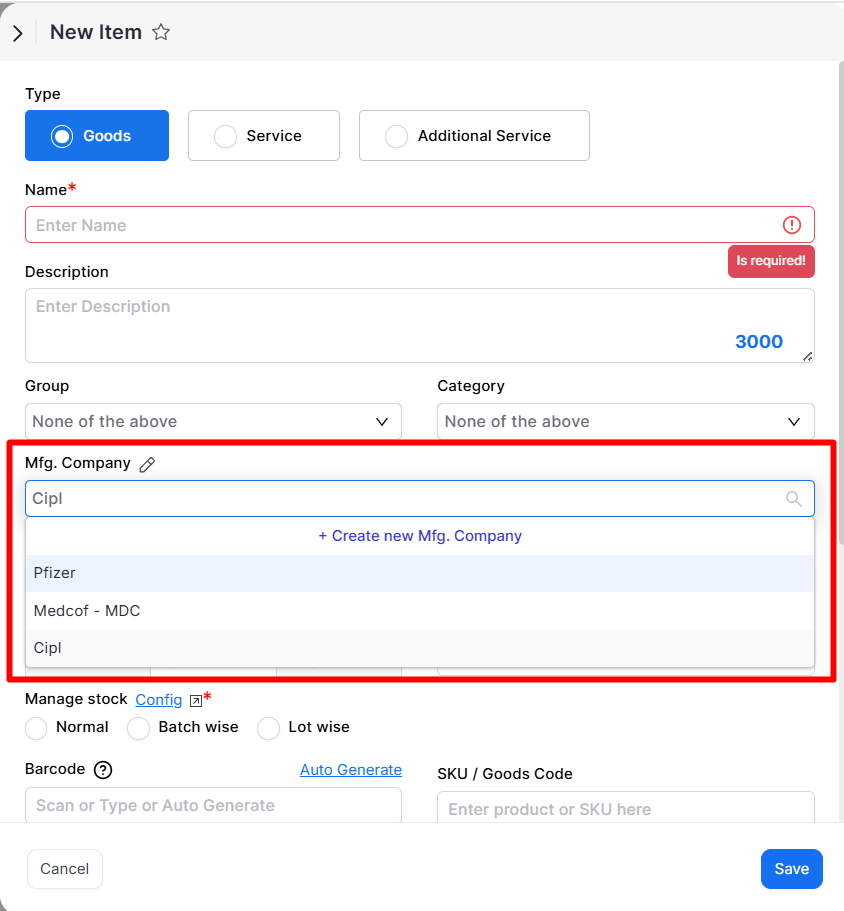
Task: Open the Category dropdown
Action: 626,421
